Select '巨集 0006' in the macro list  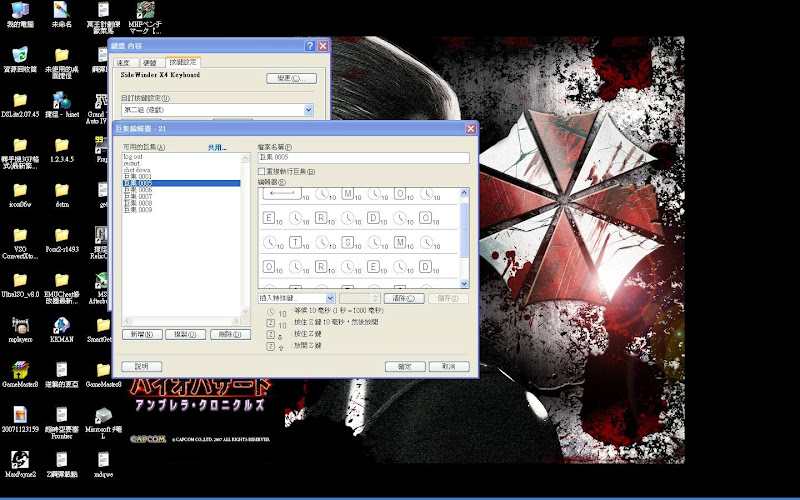pyautogui.click(x=138, y=190)
